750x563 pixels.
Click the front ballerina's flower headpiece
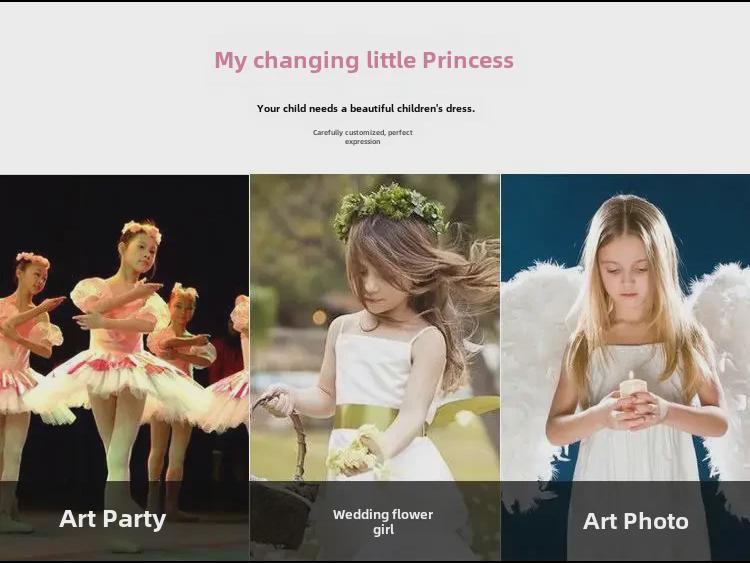141,231
